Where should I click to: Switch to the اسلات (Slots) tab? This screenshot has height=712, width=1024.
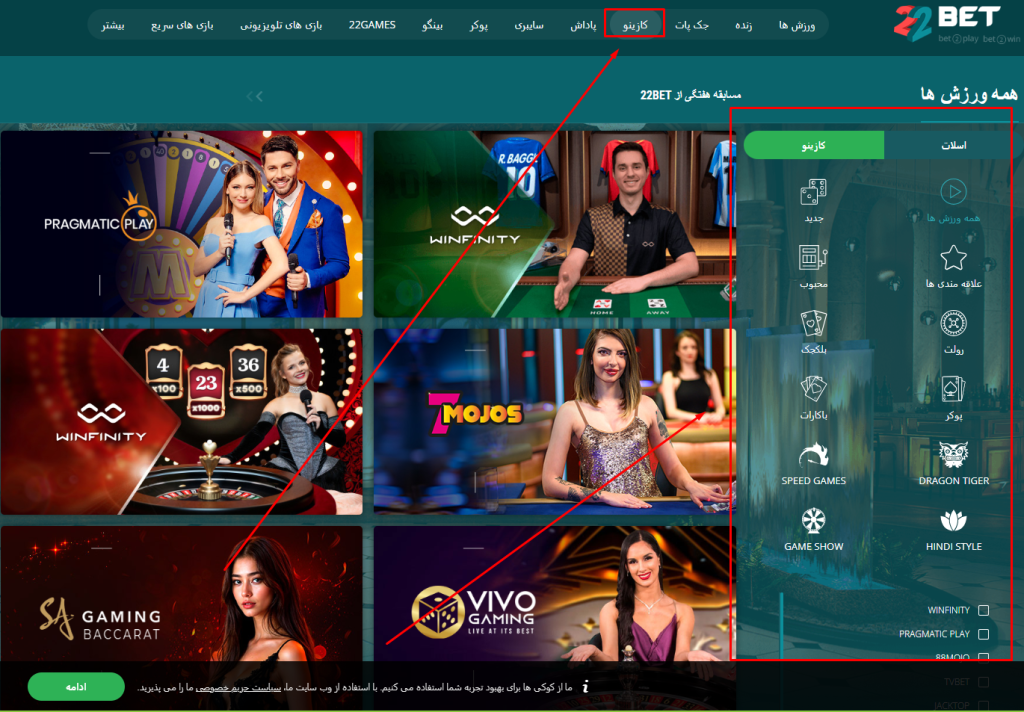pos(953,145)
